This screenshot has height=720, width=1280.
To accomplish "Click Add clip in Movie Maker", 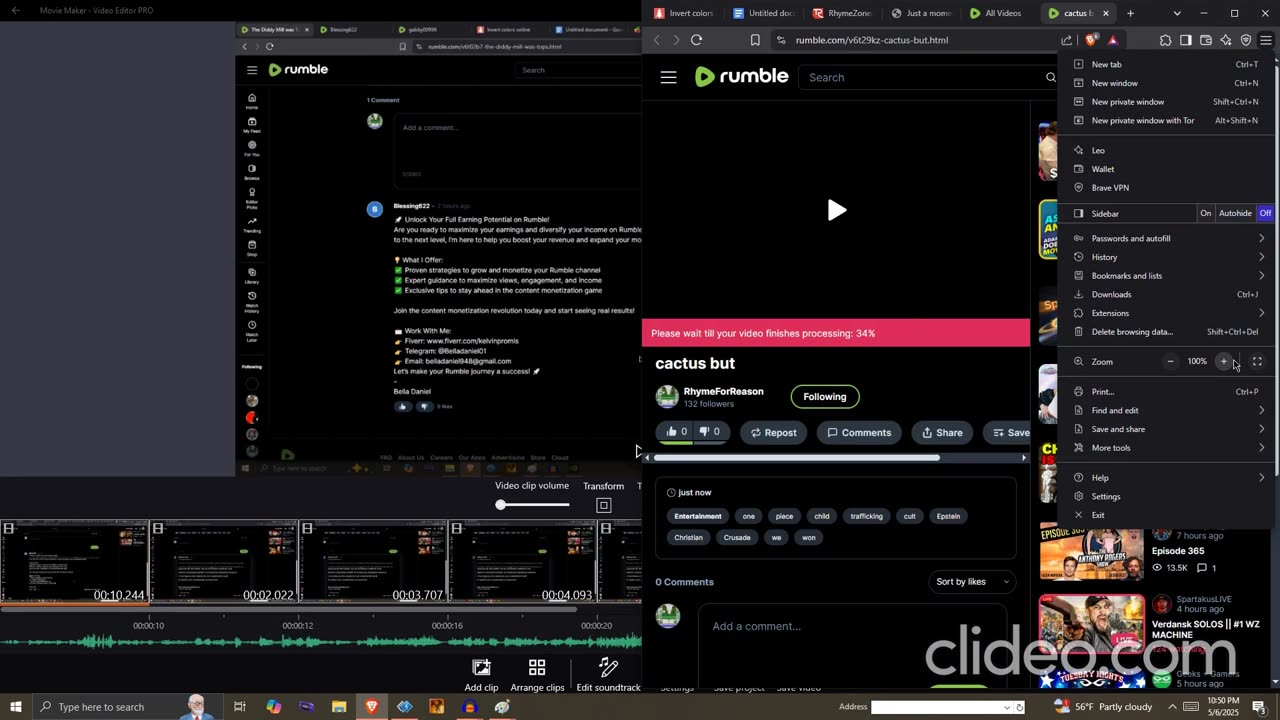I will [x=481, y=675].
